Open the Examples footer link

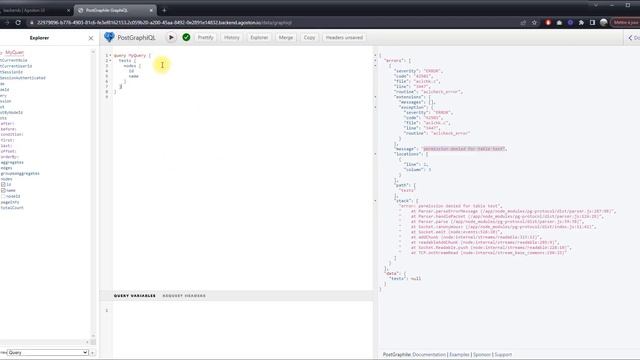459,354
